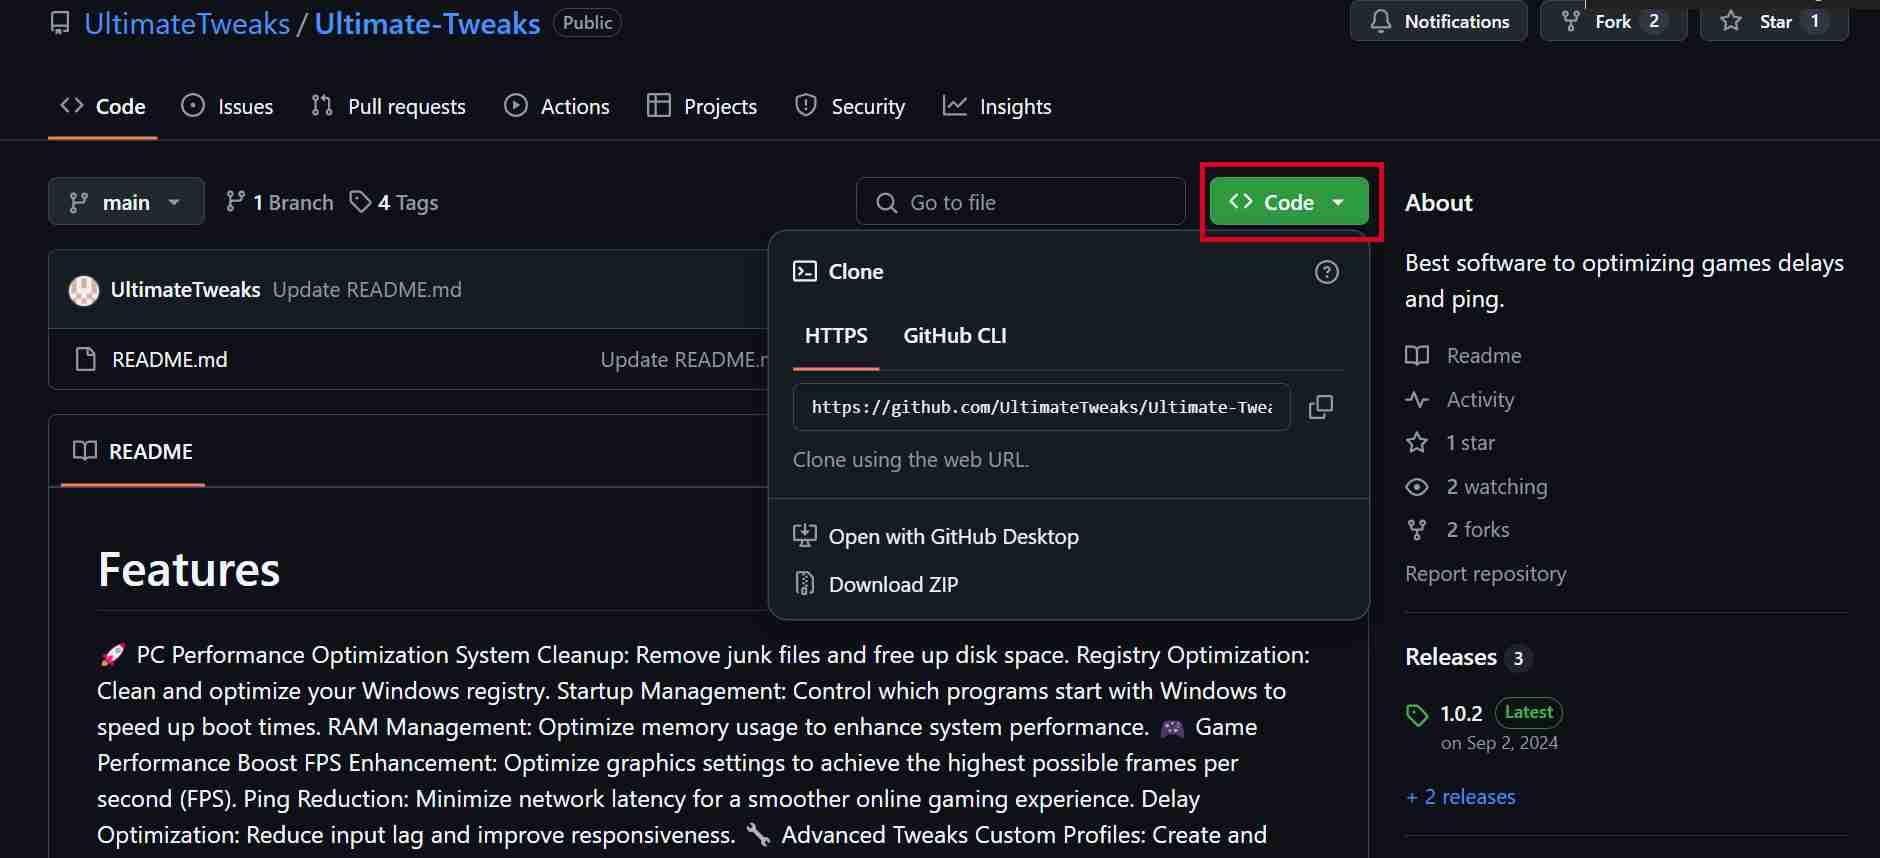Click the Features heading
The image size is (1880, 858).
click(189, 570)
